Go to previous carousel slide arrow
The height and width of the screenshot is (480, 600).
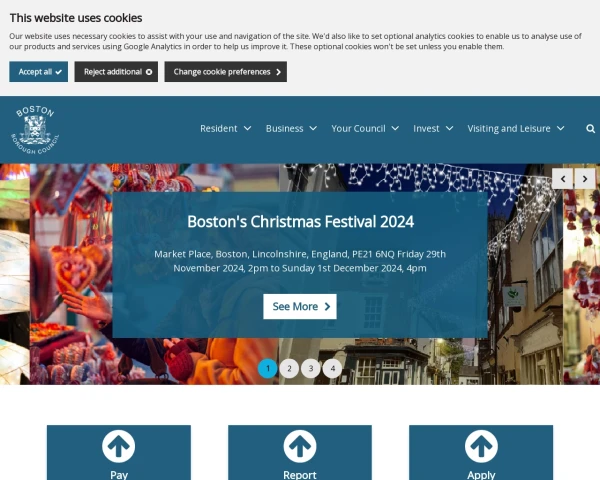pyautogui.click(x=562, y=179)
